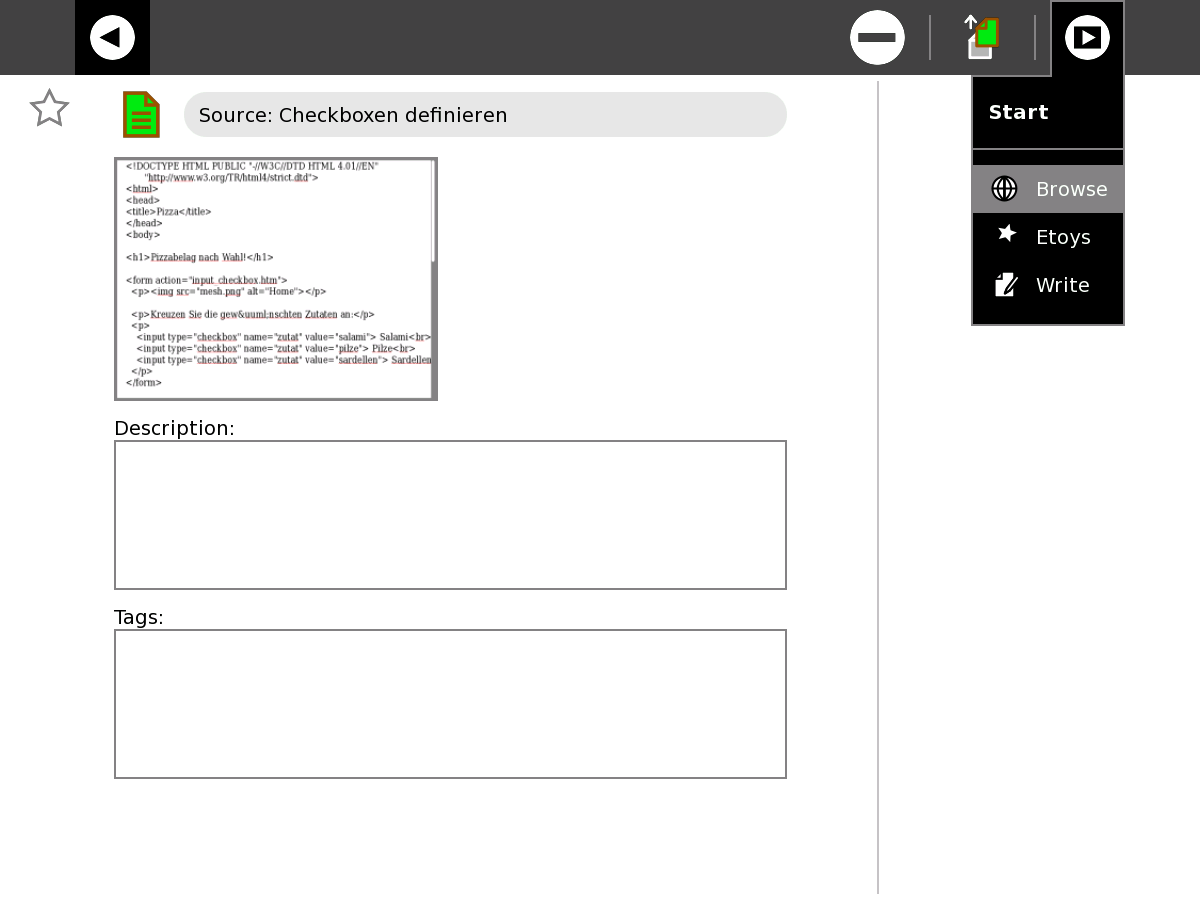Choose 'Browse' from the Start menu
The height and width of the screenshot is (900, 1200).
(1071, 189)
